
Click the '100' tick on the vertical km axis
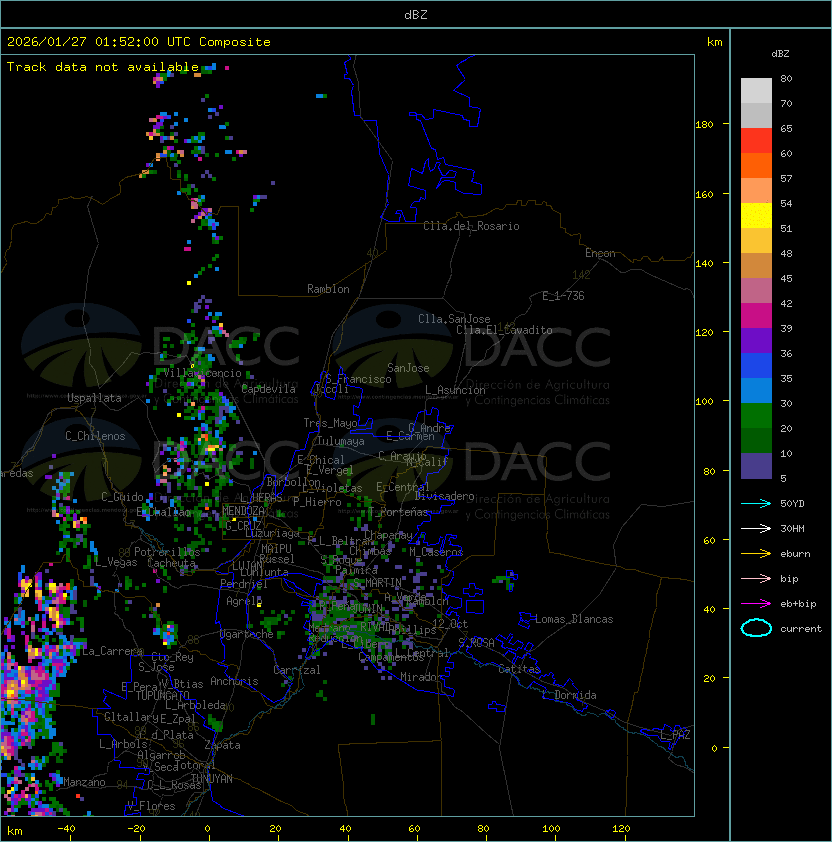pos(704,402)
